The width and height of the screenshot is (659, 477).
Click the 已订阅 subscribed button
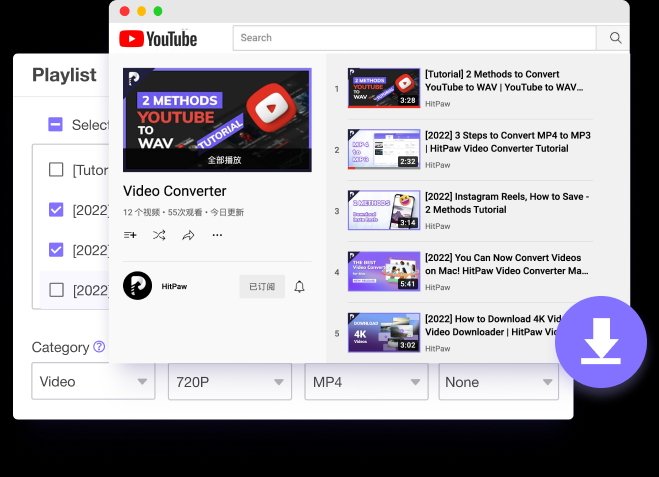pyautogui.click(x=262, y=287)
